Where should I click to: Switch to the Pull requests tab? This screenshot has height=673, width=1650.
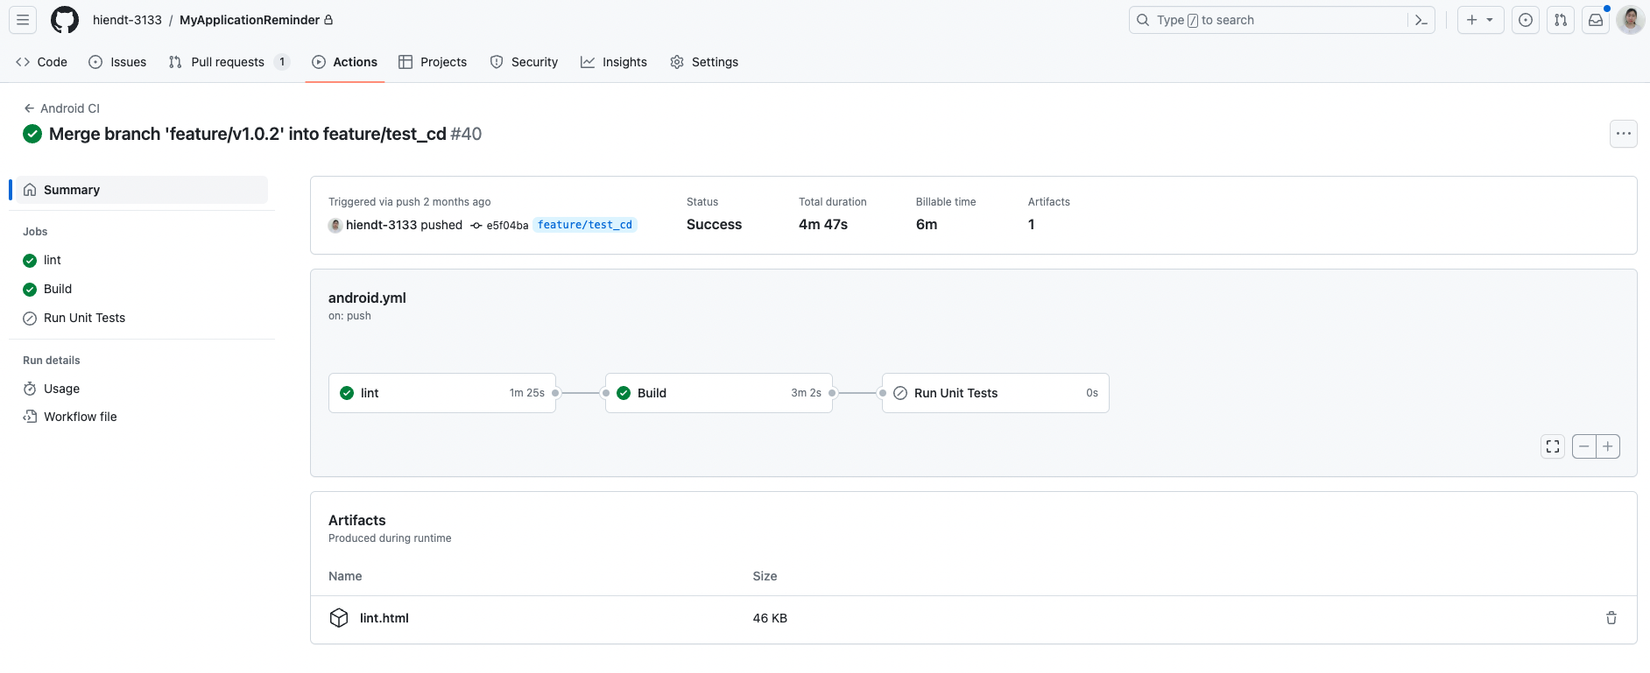click(228, 62)
